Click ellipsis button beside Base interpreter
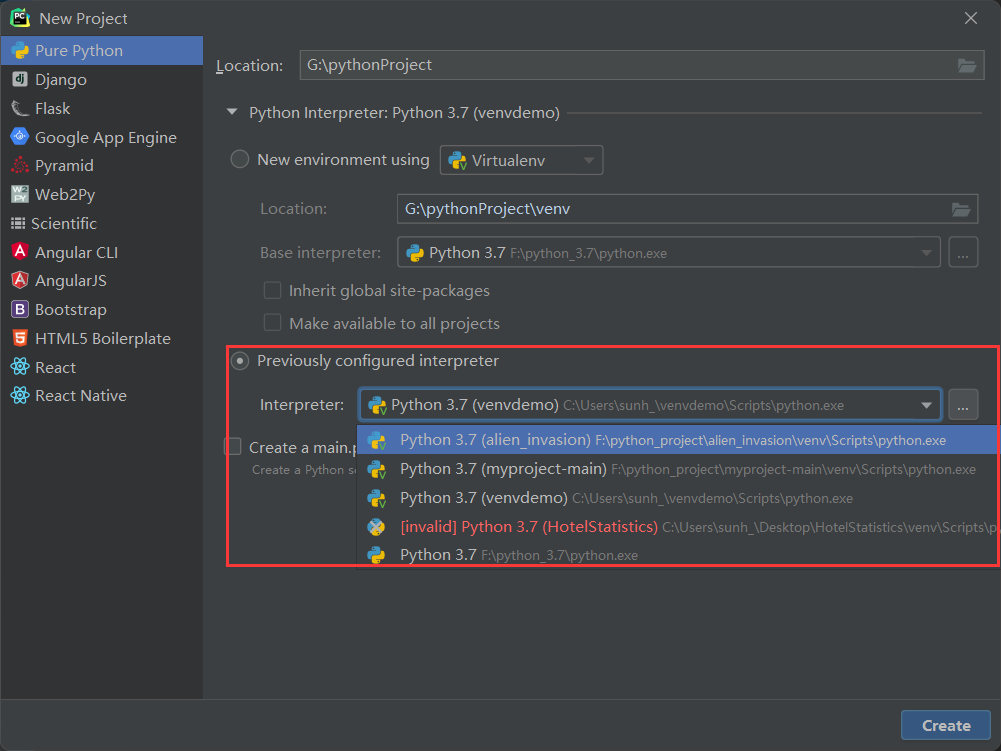This screenshot has width=1001, height=751. click(x=963, y=252)
